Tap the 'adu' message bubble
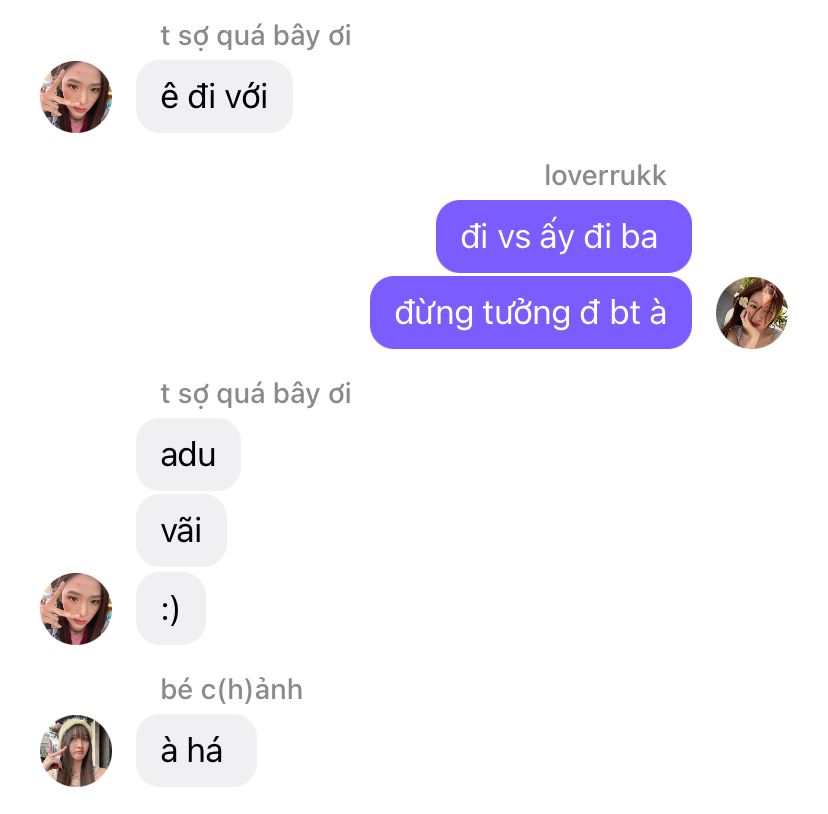The image size is (828, 814). [x=189, y=455]
